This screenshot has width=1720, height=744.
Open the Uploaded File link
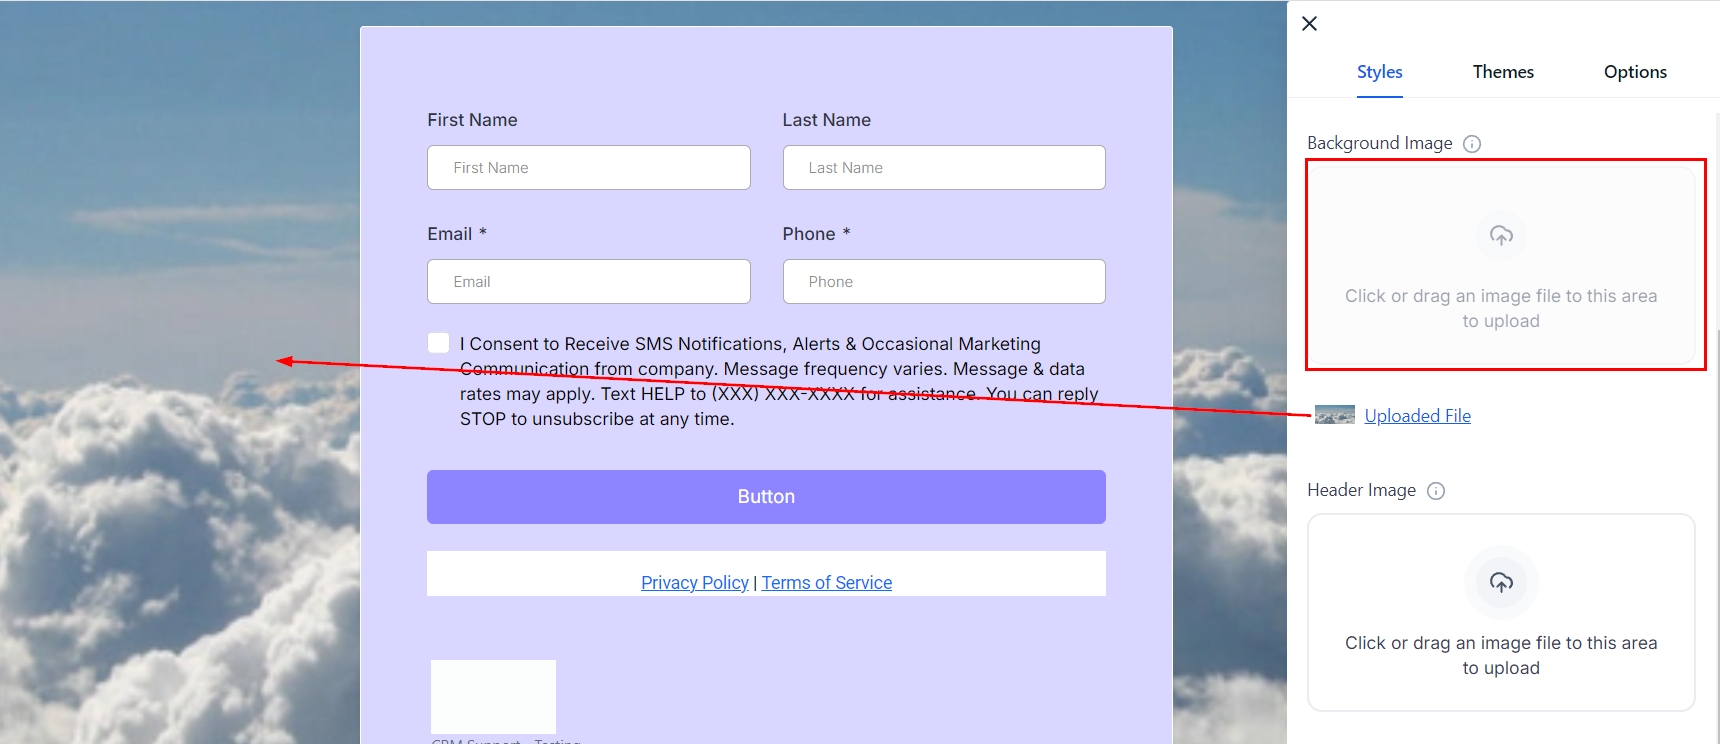point(1417,416)
